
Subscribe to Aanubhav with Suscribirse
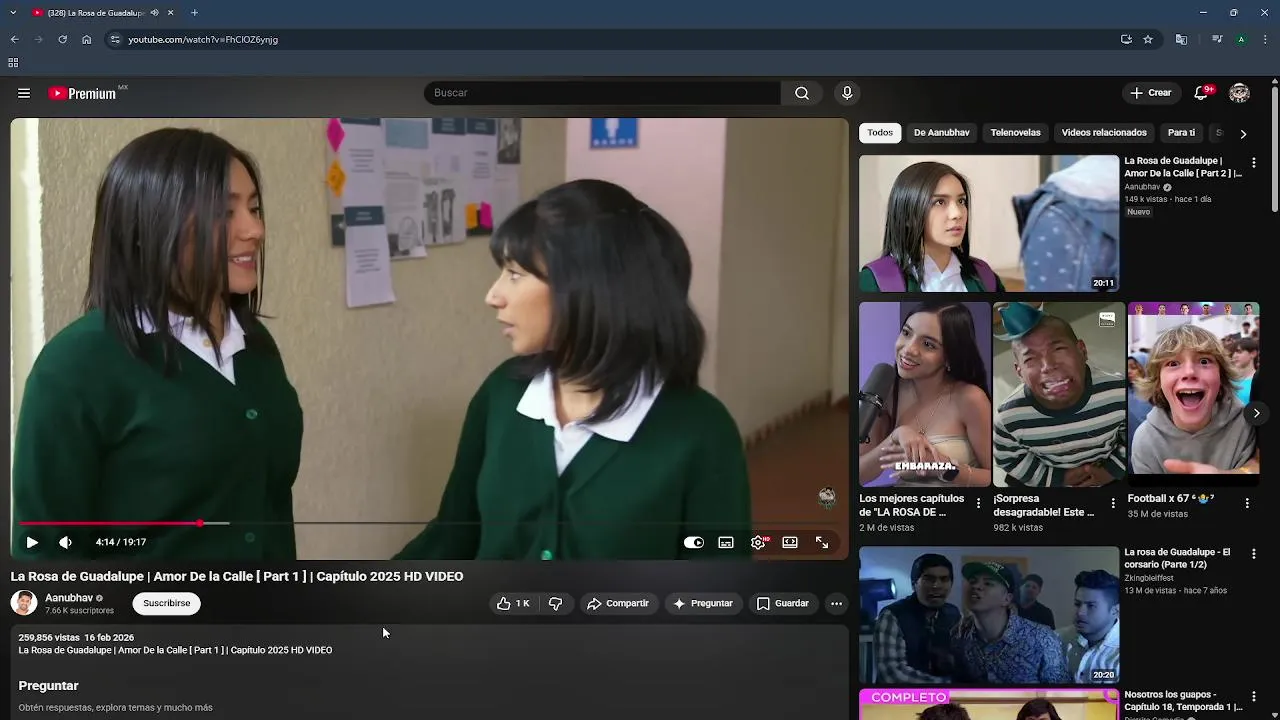click(x=166, y=603)
